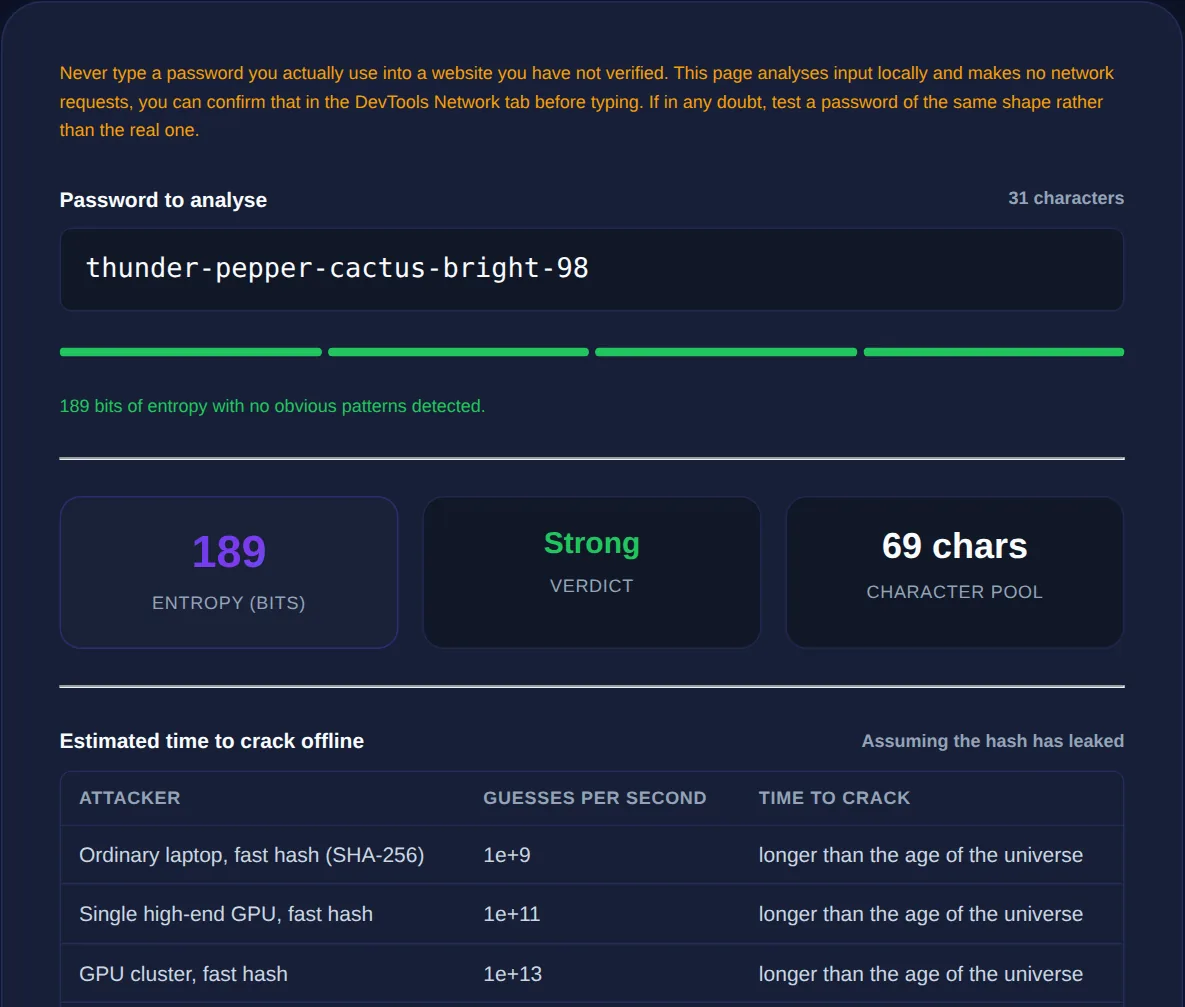Click the third green strength bar segment
The height and width of the screenshot is (1007, 1185).
pyautogui.click(x=726, y=352)
